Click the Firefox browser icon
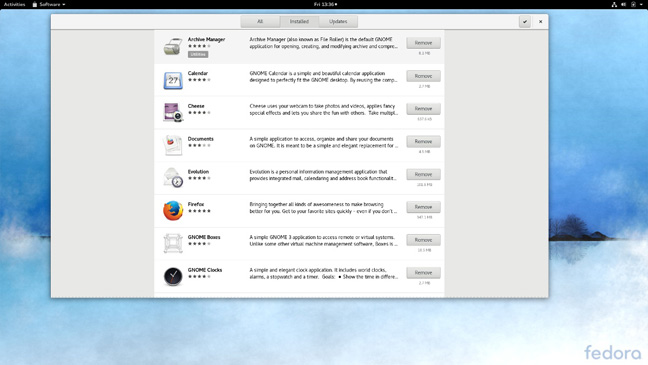The width and height of the screenshot is (648, 365). (173, 211)
